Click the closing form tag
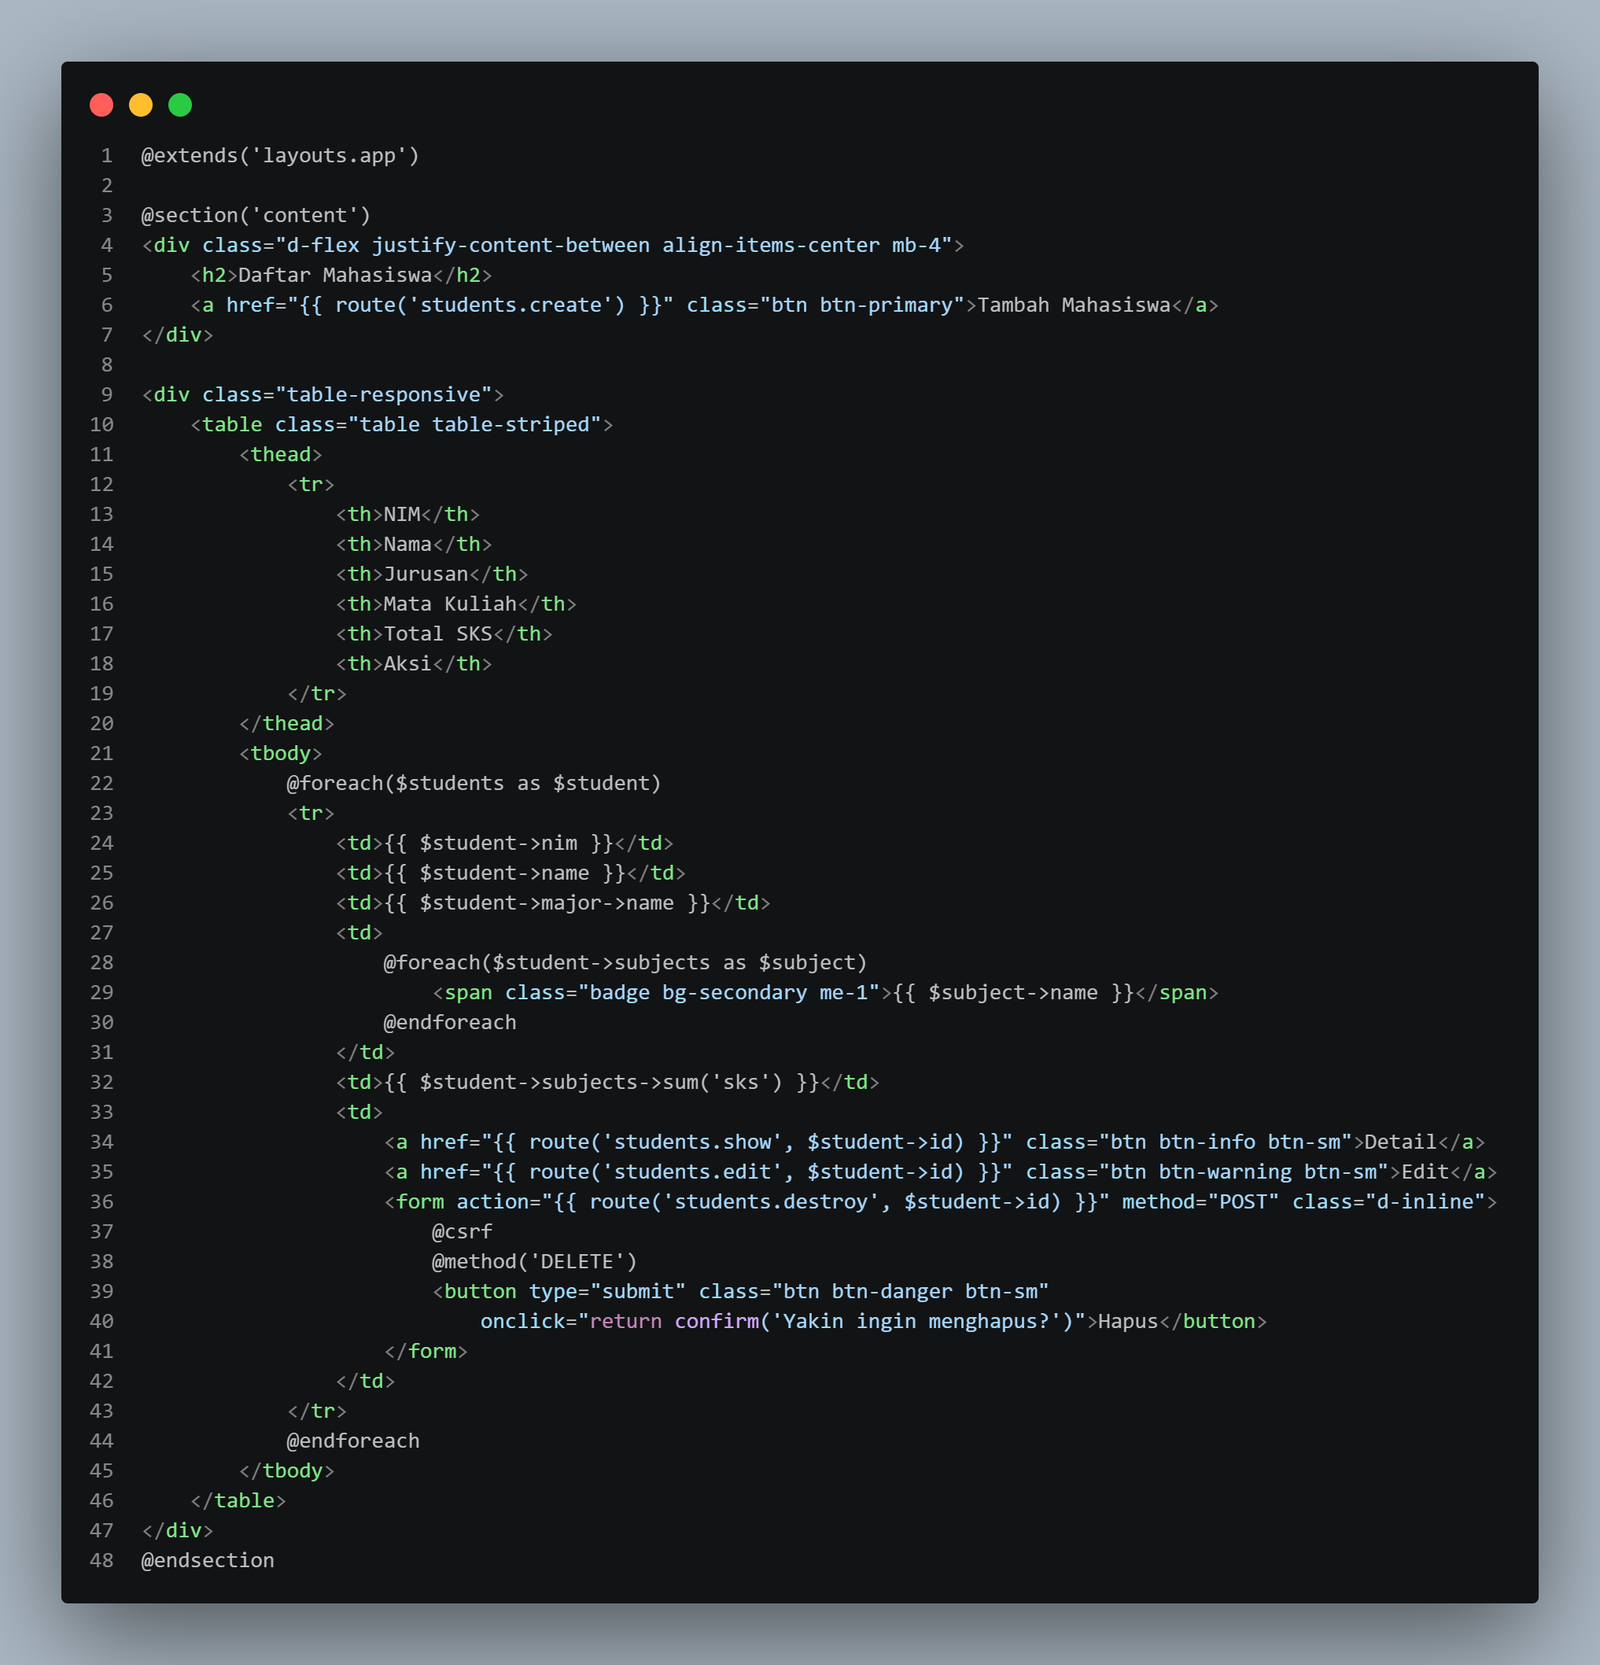This screenshot has width=1600, height=1665. 426,1352
